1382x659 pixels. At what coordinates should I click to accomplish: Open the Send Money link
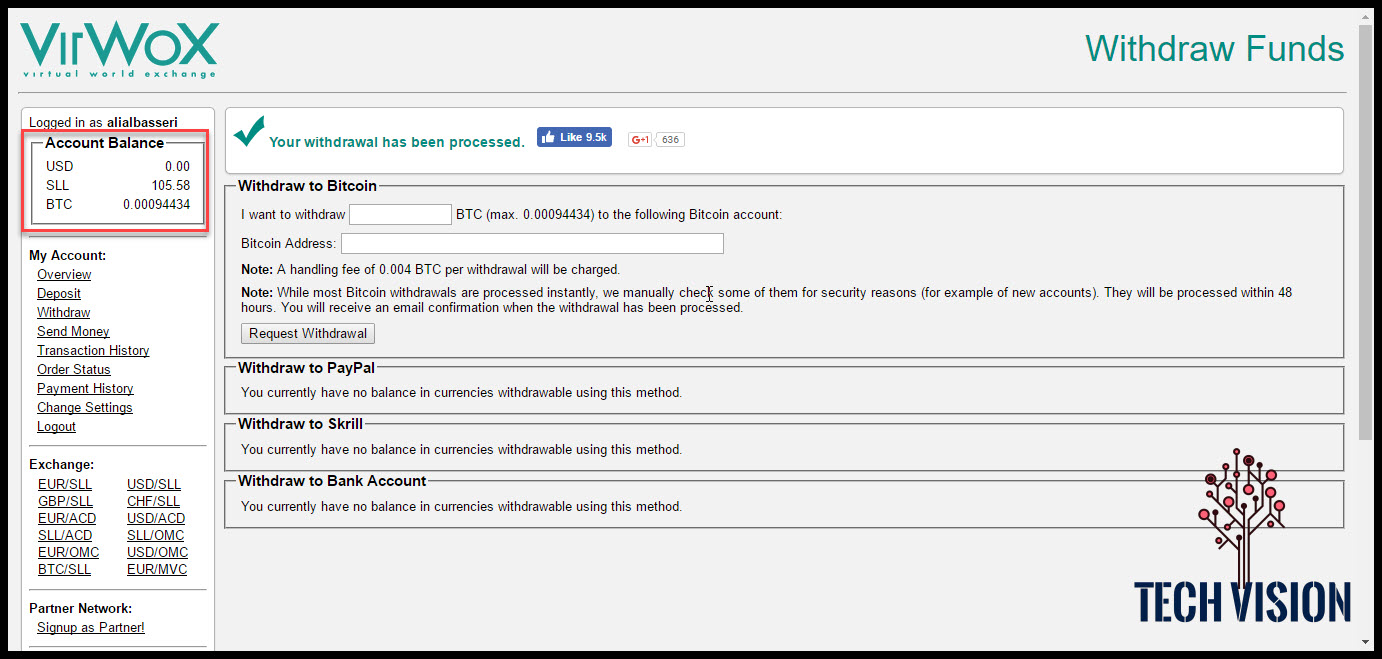point(73,331)
